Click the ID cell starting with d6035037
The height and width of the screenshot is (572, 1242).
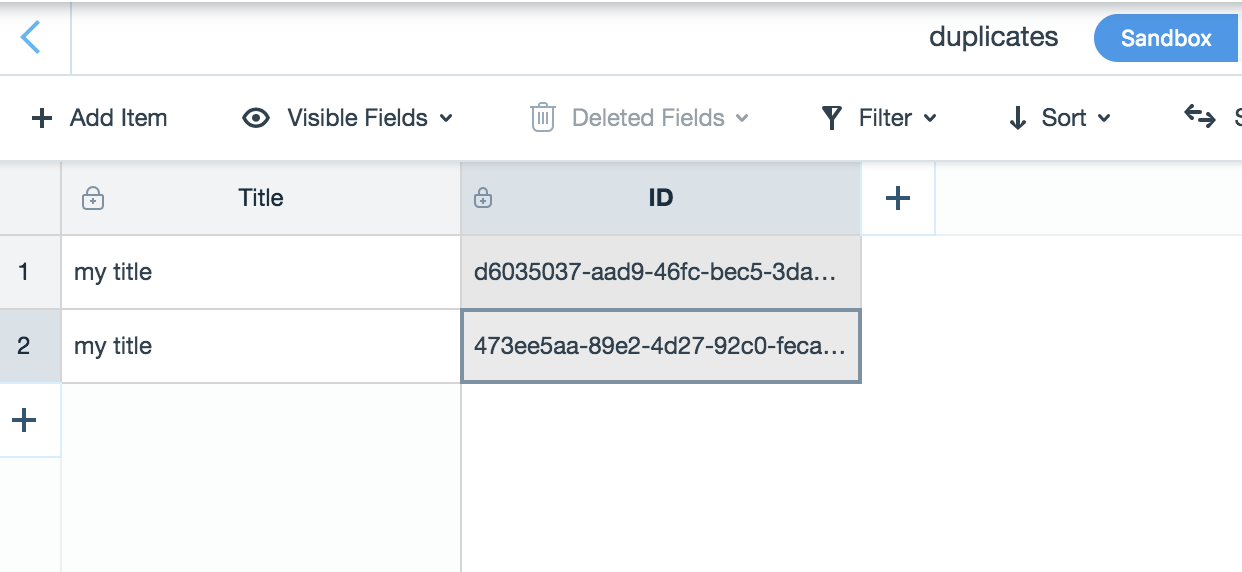pos(660,272)
